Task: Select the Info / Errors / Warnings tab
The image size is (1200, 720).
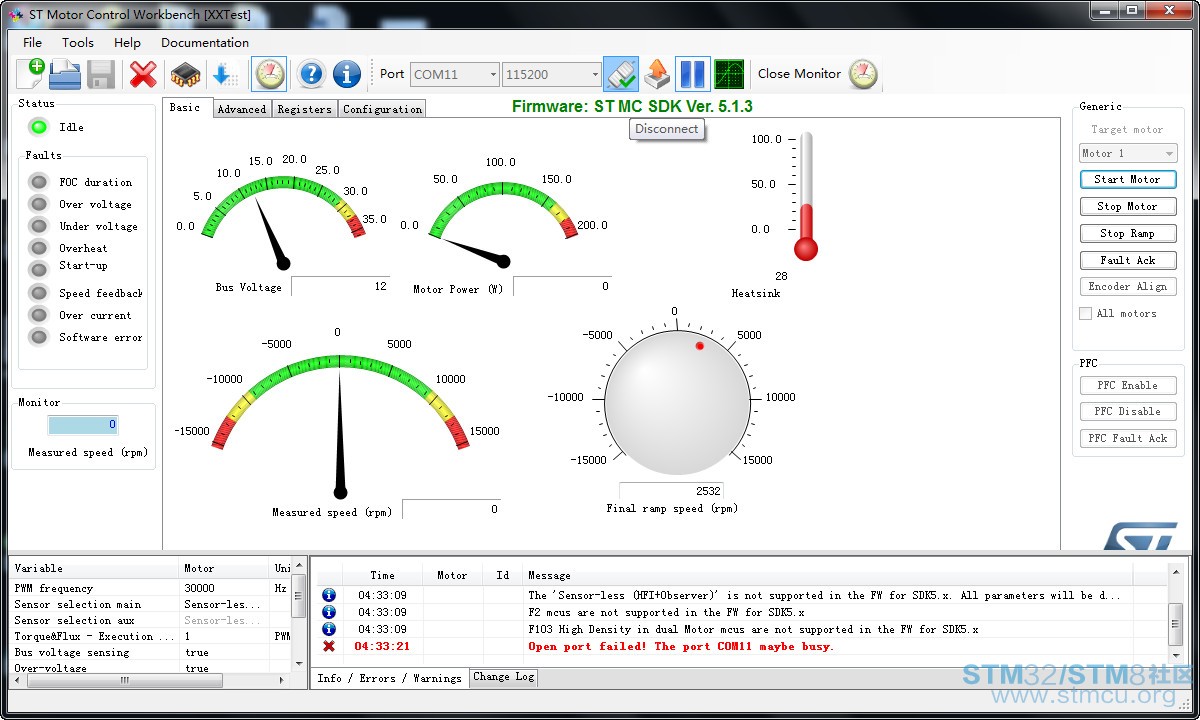Action: click(x=390, y=678)
